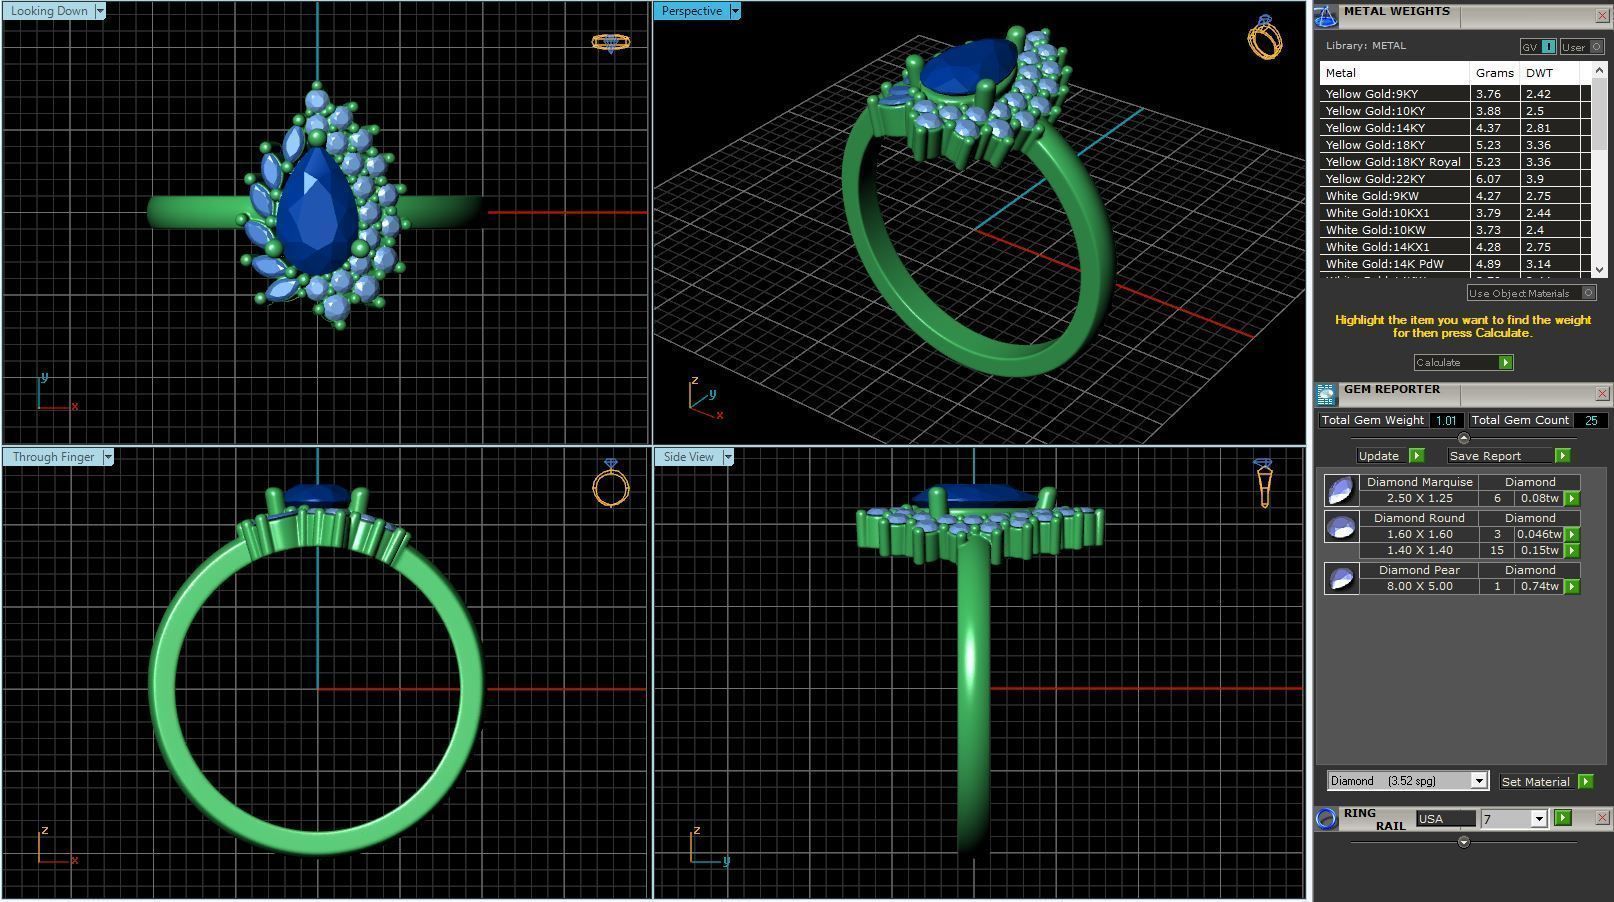Click the Diamond Pear gem thumbnail

(x=1341, y=578)
